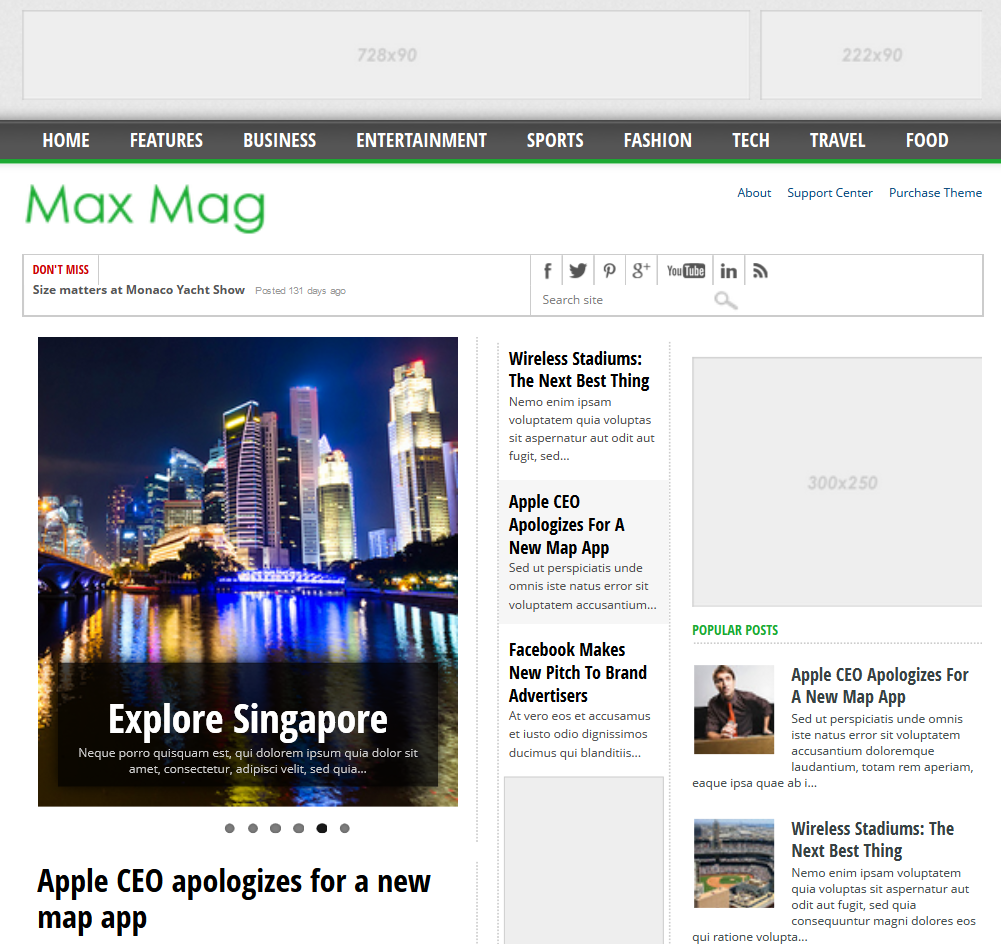
Task: Click the 222x90 banner ad
Action: (871, 55)
